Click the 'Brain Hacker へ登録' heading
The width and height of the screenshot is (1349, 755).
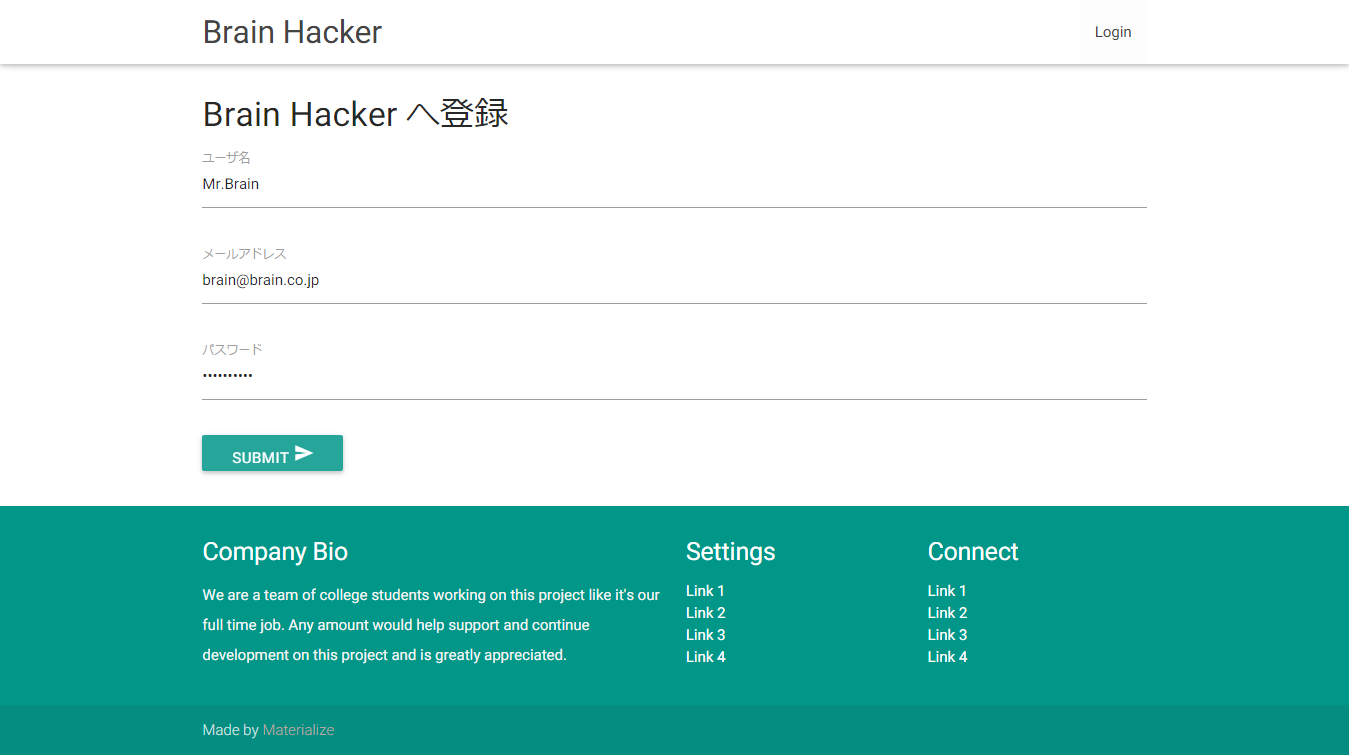355,114
